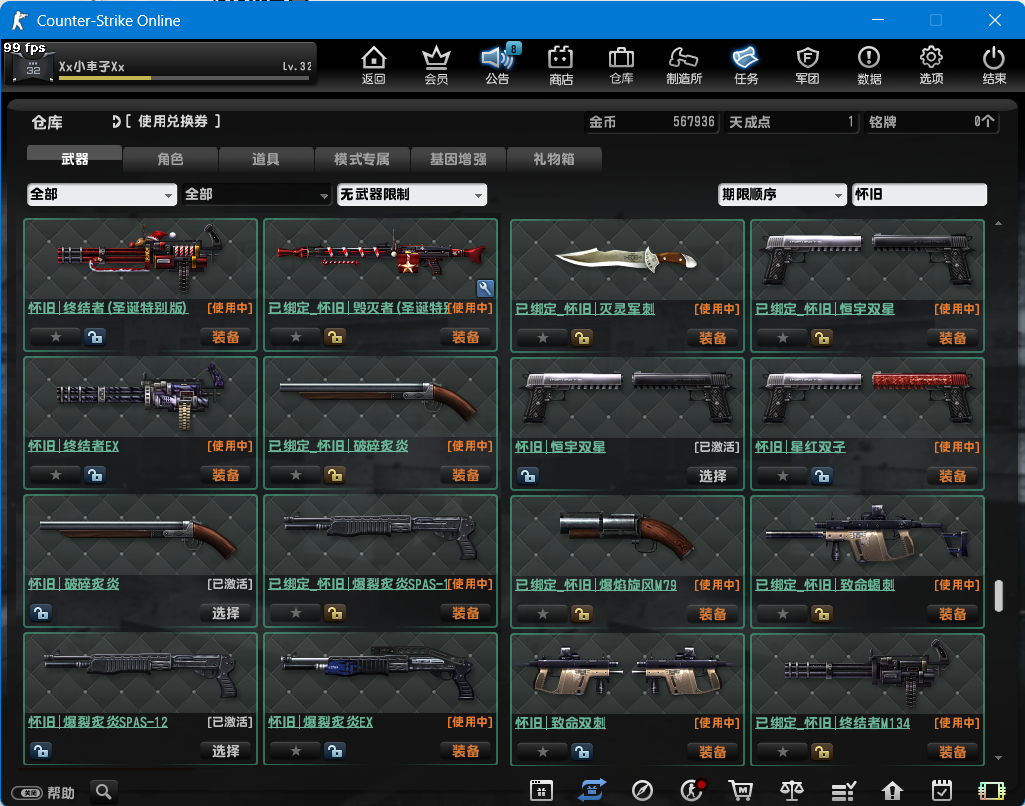This screenshot has height=806, width=1025.
Task: Click the 制造所 hammer icon
Action: 684,65
